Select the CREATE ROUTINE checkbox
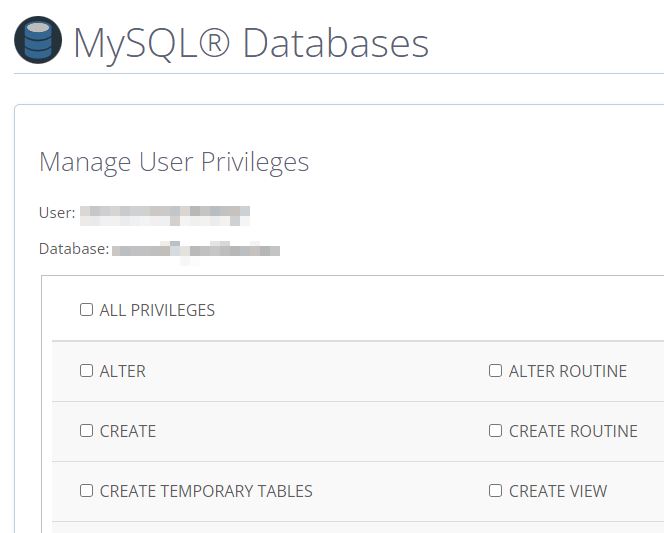Image resolution: width=664 pixels, height=533 pixels. [x=495, y=431]
